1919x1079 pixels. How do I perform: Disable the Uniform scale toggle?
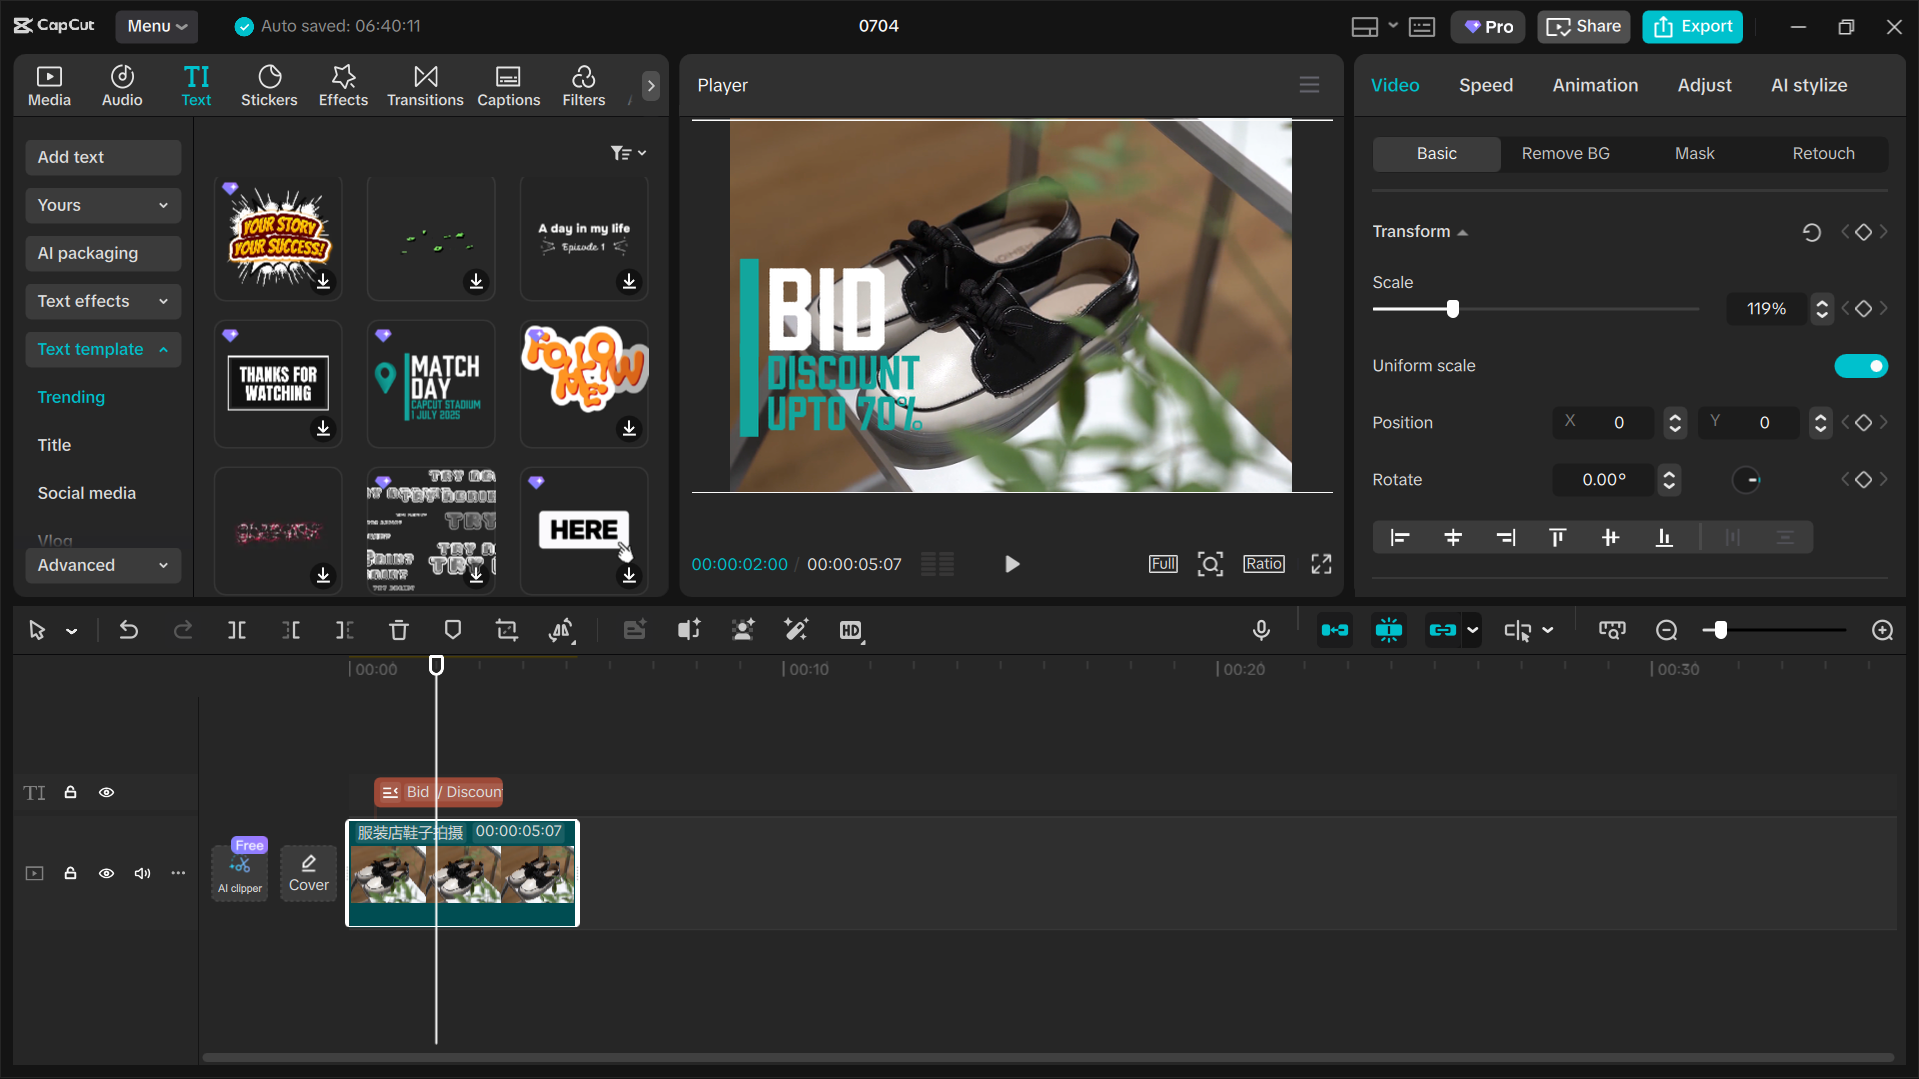tap(1861, 366)
